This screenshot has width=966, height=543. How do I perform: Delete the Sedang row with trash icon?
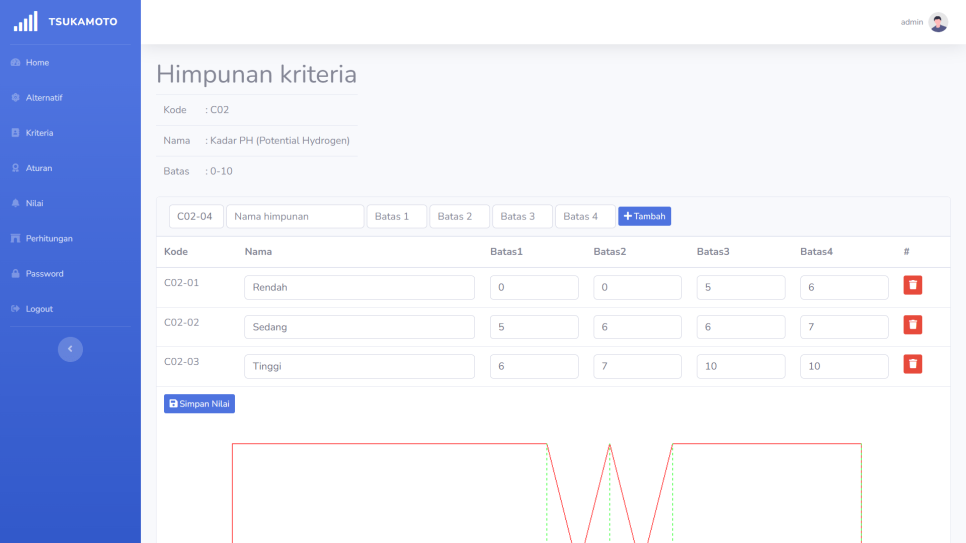912,325
